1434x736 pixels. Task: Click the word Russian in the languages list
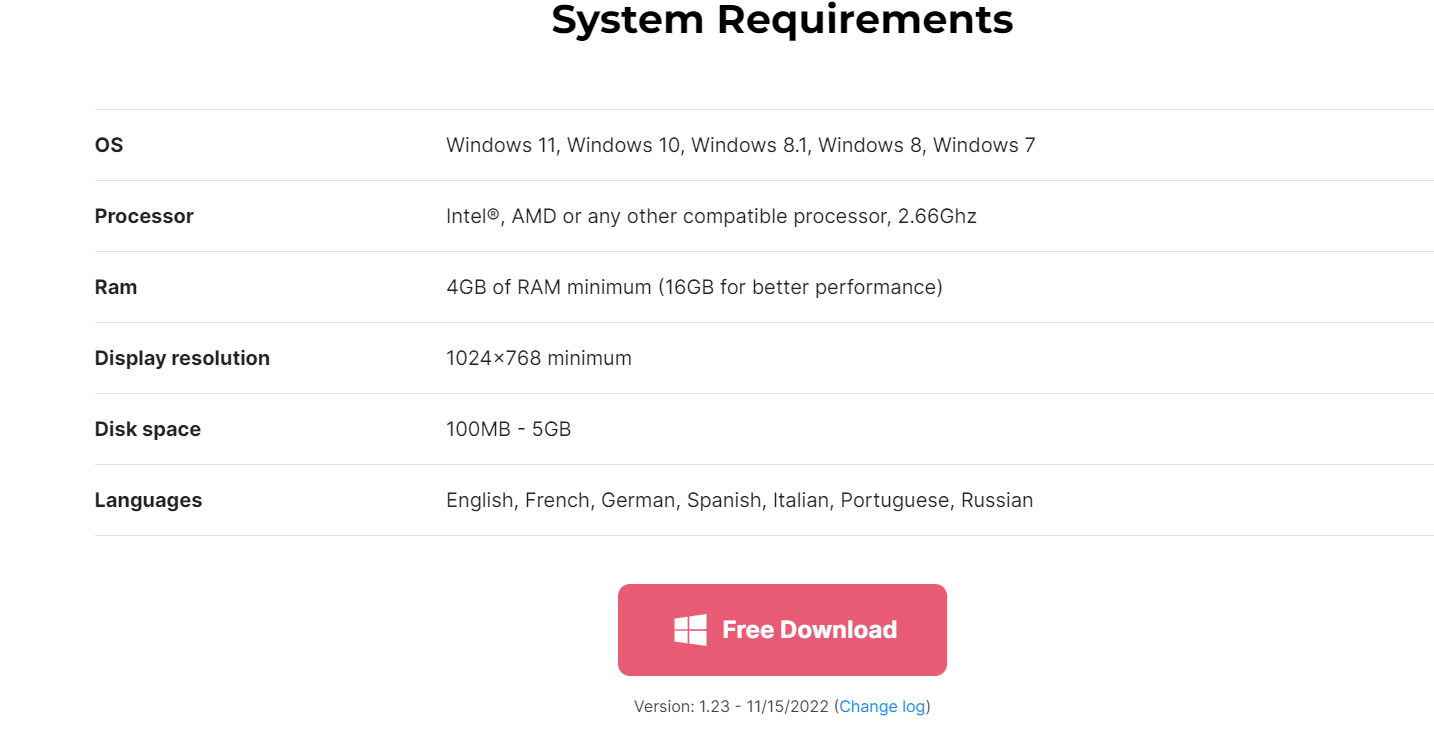[x=997, y=500]
